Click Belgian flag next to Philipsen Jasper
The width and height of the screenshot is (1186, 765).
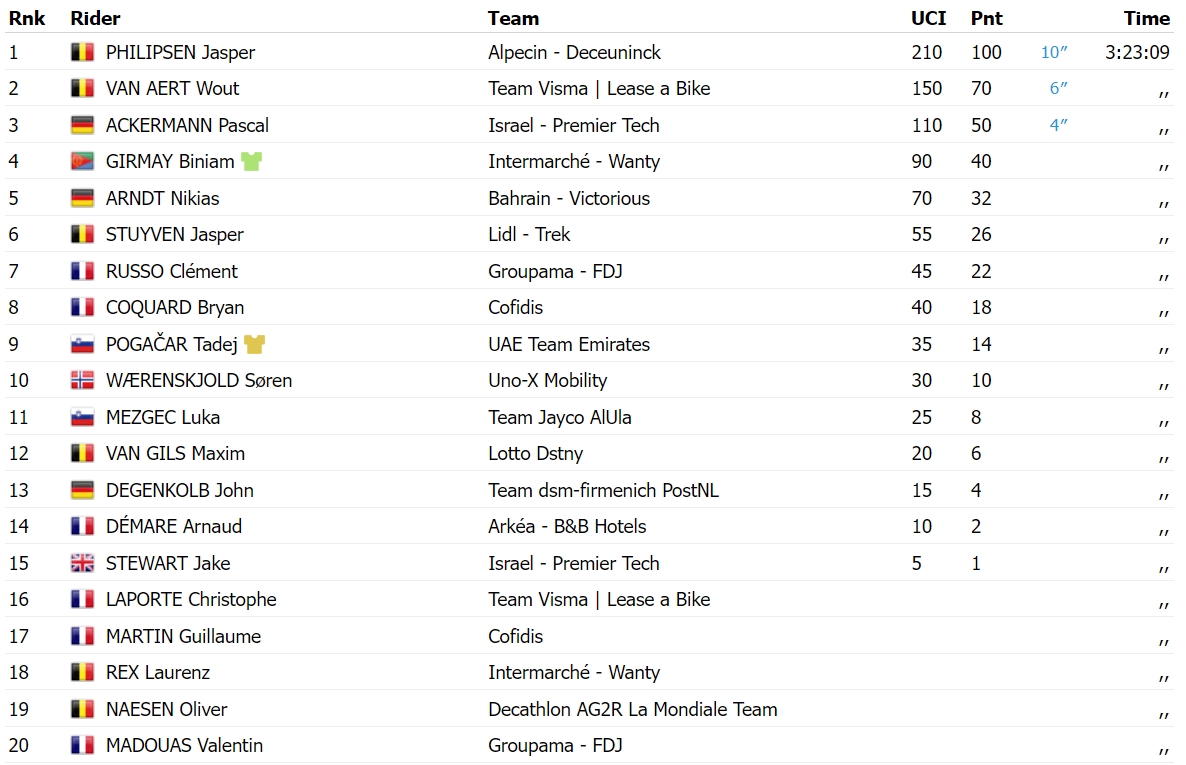(x=82, y=52)
